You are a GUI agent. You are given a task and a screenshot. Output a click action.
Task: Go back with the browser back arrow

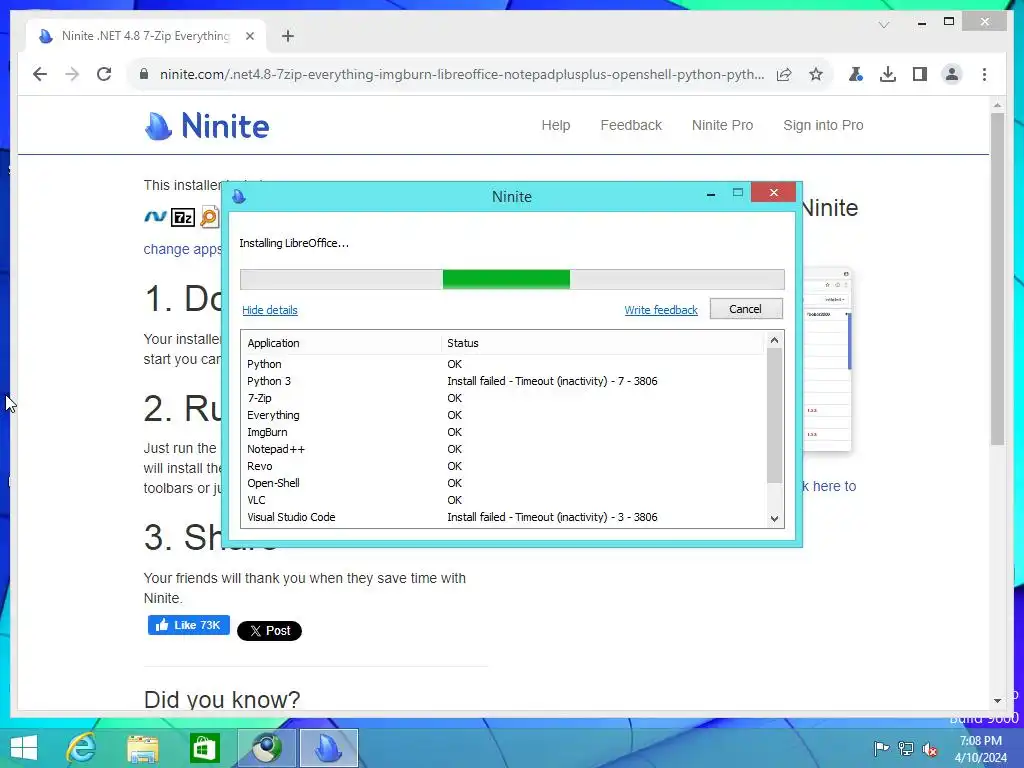tap(40, 74)
